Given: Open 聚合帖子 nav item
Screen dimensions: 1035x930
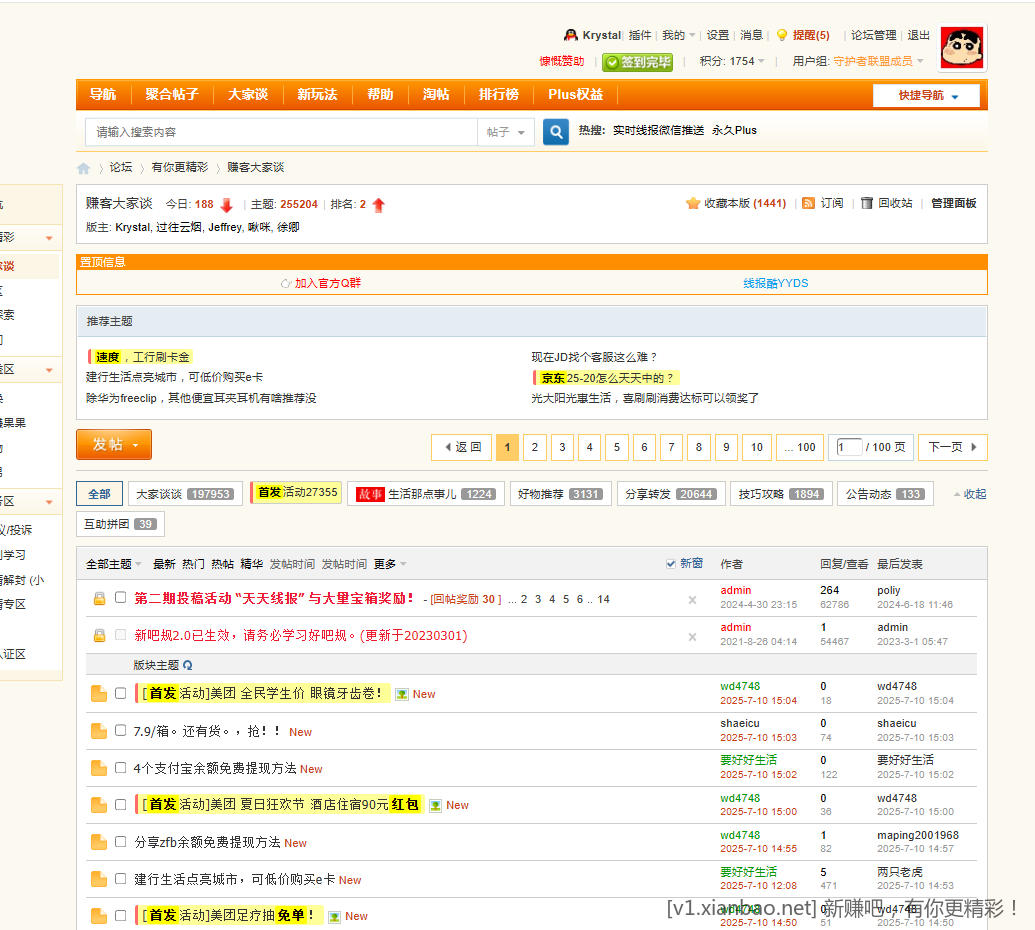Looking at the screenshot, I should 172,94.
